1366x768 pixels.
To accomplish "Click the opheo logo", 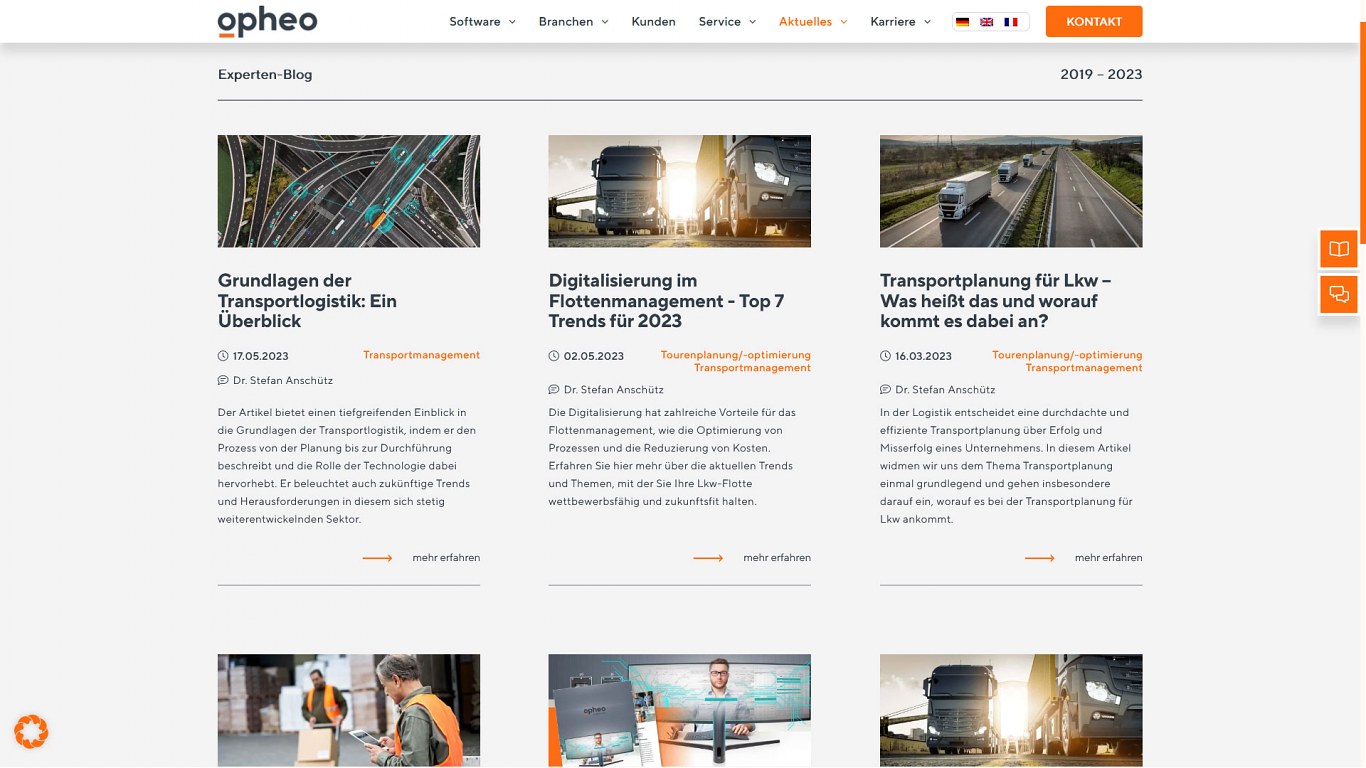I will (x=267, y=21).
